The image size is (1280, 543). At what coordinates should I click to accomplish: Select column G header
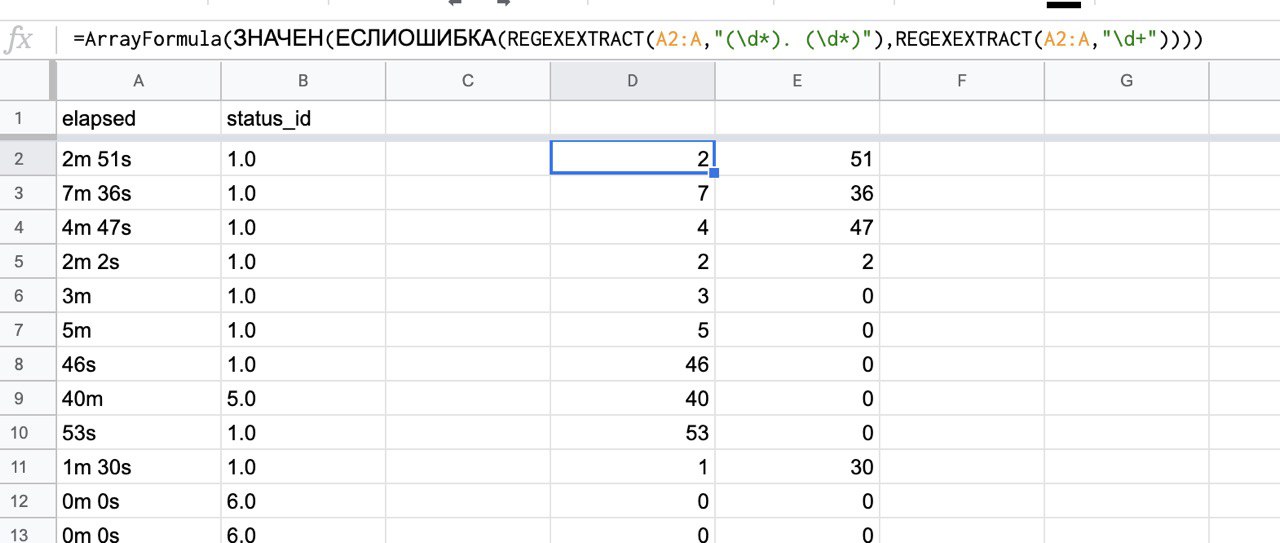point(1127,81)
